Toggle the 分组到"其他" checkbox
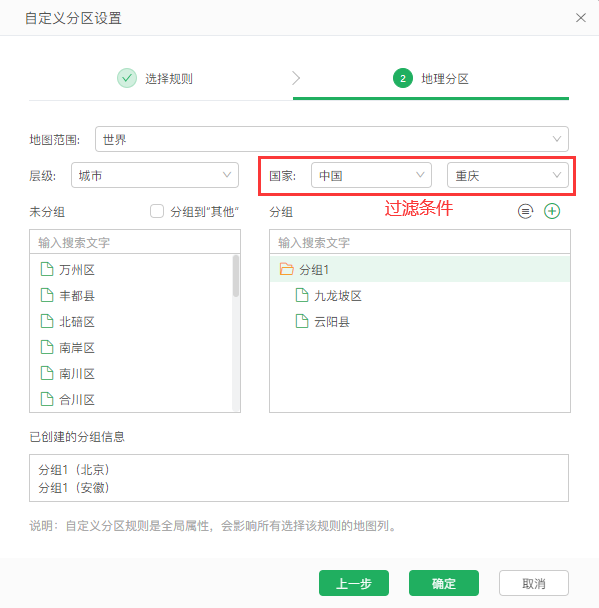The width and height of the screenshot is (599, 608). 157,211
